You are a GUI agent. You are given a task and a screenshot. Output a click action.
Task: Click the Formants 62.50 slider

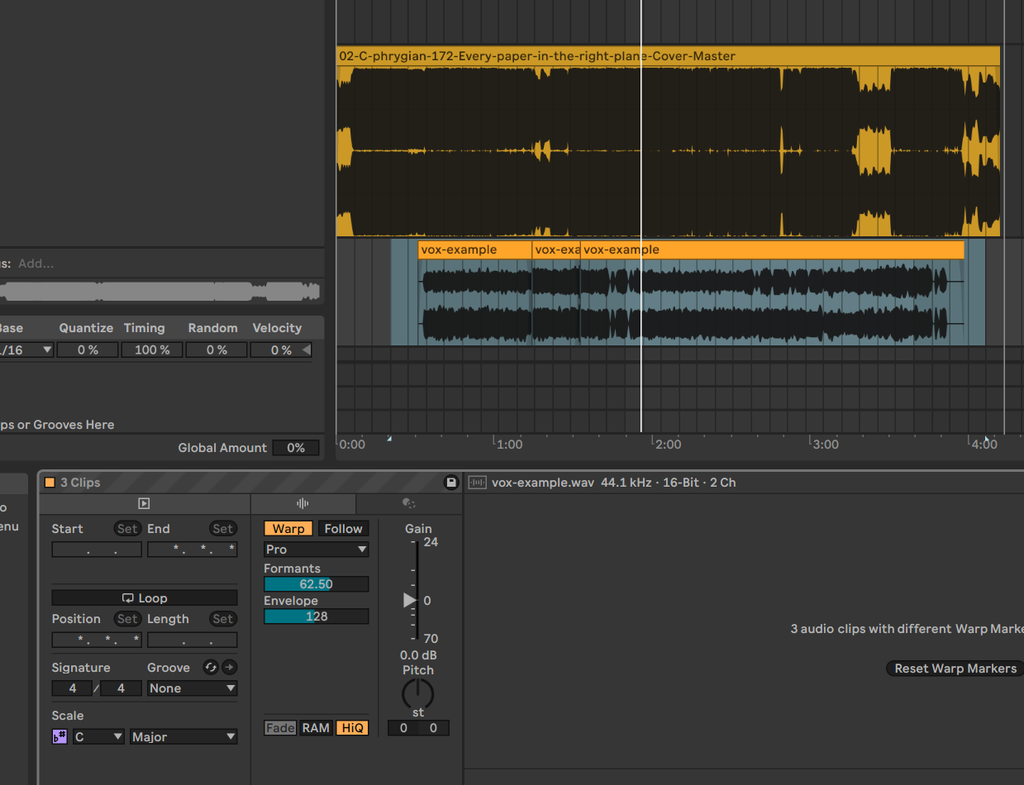[316, 584]
